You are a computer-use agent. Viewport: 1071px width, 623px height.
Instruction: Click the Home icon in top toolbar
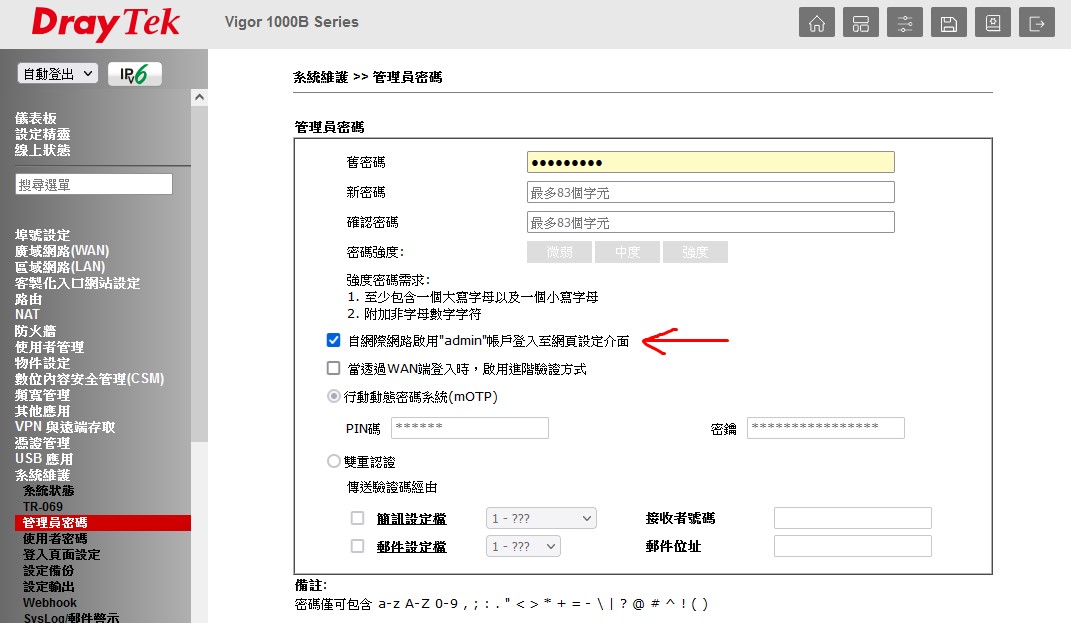tap(817, 24)
